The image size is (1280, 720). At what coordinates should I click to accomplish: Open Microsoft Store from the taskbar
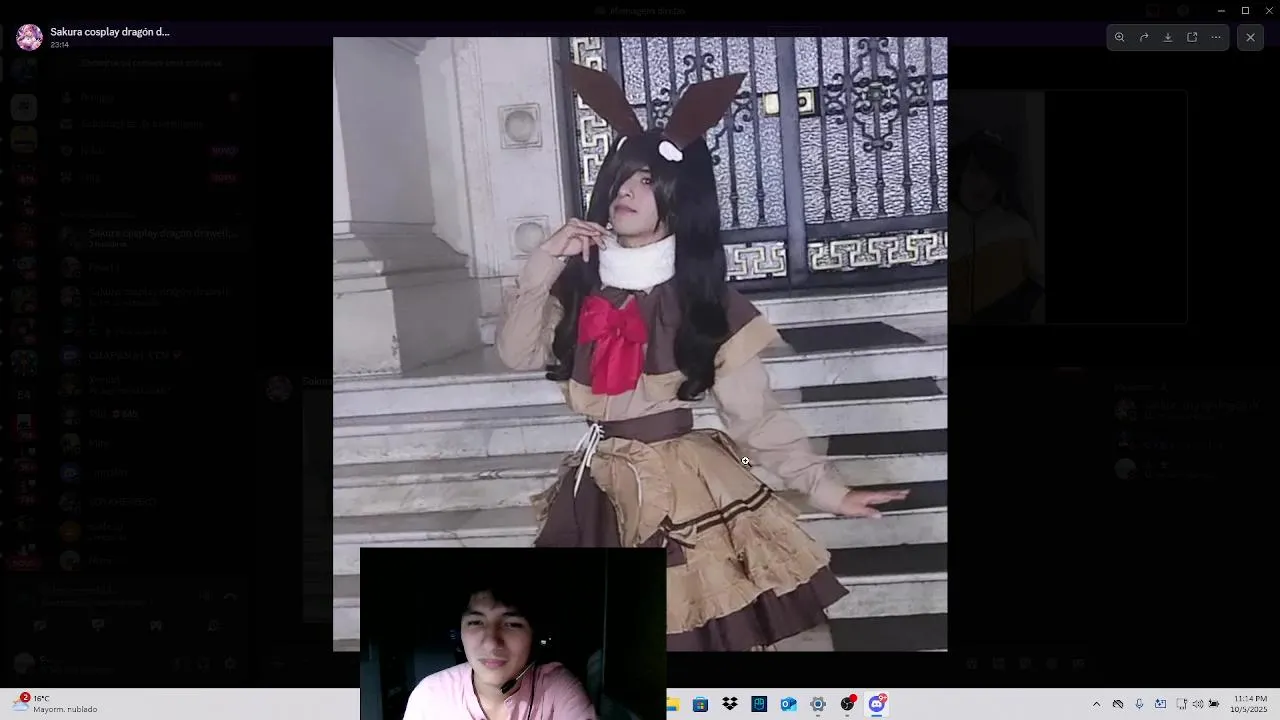[700, 704]
